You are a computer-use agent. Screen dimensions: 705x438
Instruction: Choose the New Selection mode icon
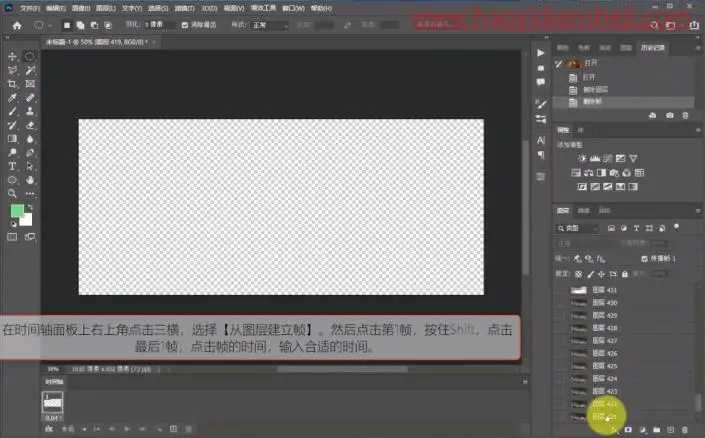[x=67, y=25]
